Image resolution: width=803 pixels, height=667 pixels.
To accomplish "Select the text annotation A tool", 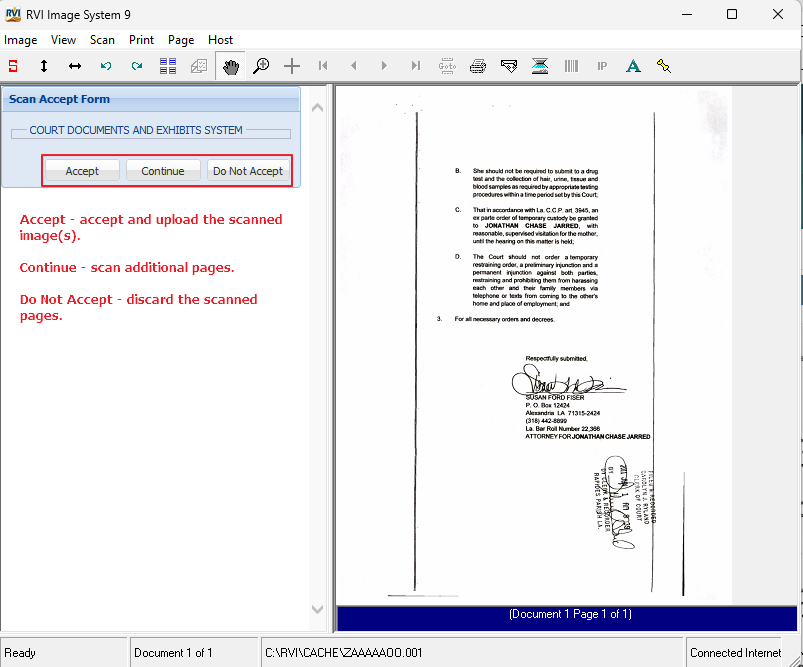I will 633,66.
